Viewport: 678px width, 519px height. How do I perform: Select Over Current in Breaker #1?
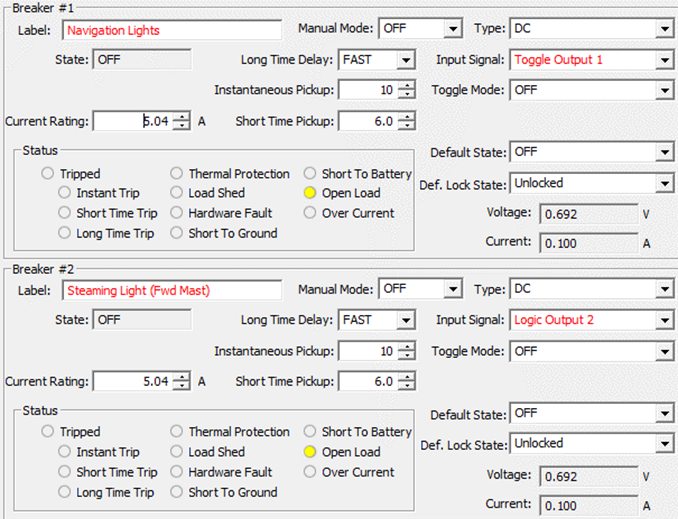click(x=310, y=213)
